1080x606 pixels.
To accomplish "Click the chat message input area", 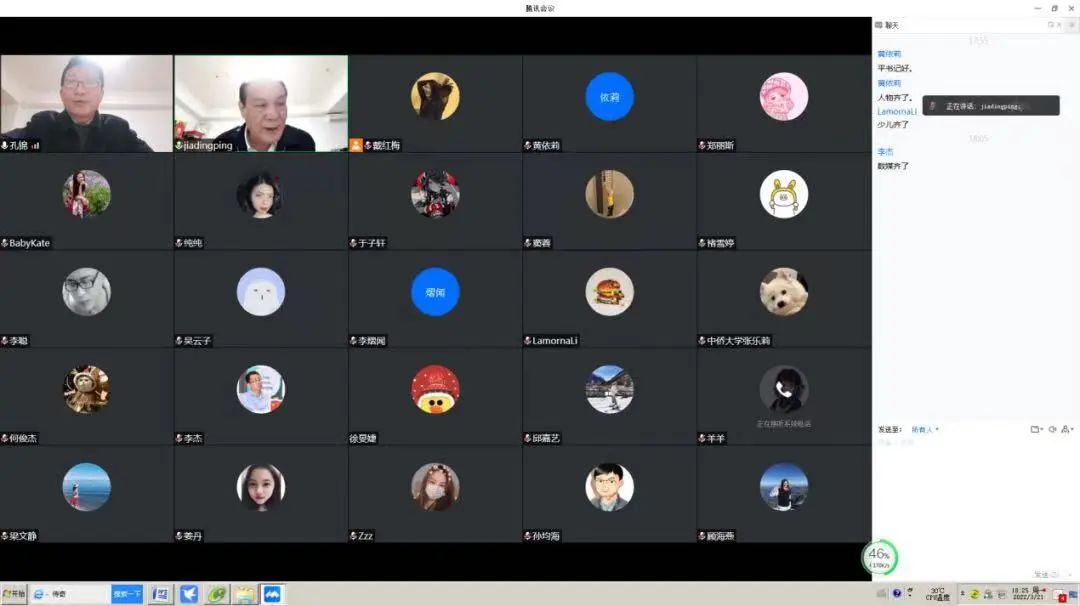I will (975, 503).
